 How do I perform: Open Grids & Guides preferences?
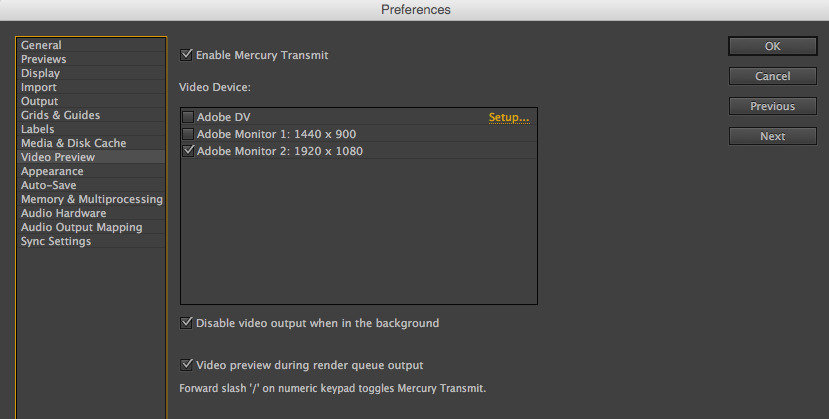[60, 115]
